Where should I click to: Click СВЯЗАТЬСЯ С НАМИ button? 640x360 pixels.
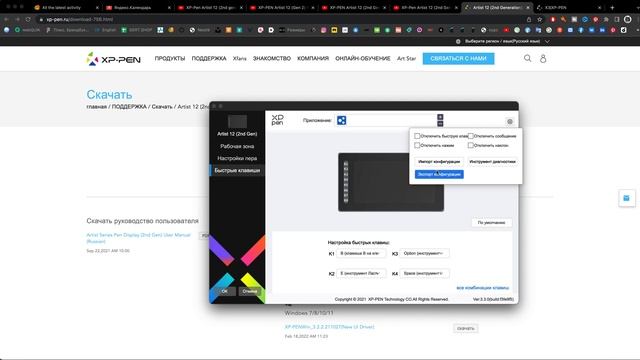458,59
